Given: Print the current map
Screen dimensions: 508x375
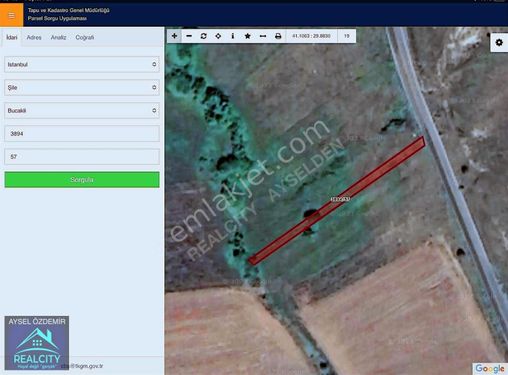Looking at the screenshot, I should 278,36.
